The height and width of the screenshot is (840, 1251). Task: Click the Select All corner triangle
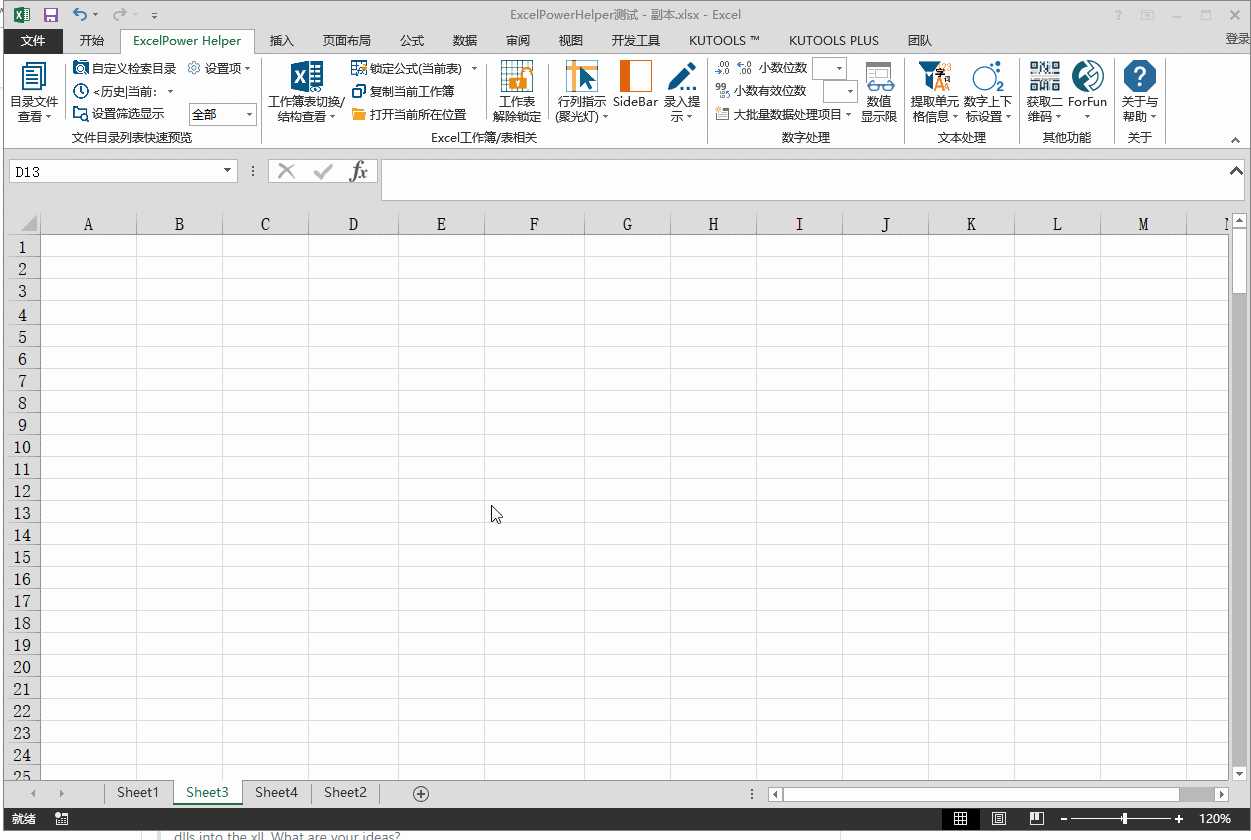pos(29,223)
